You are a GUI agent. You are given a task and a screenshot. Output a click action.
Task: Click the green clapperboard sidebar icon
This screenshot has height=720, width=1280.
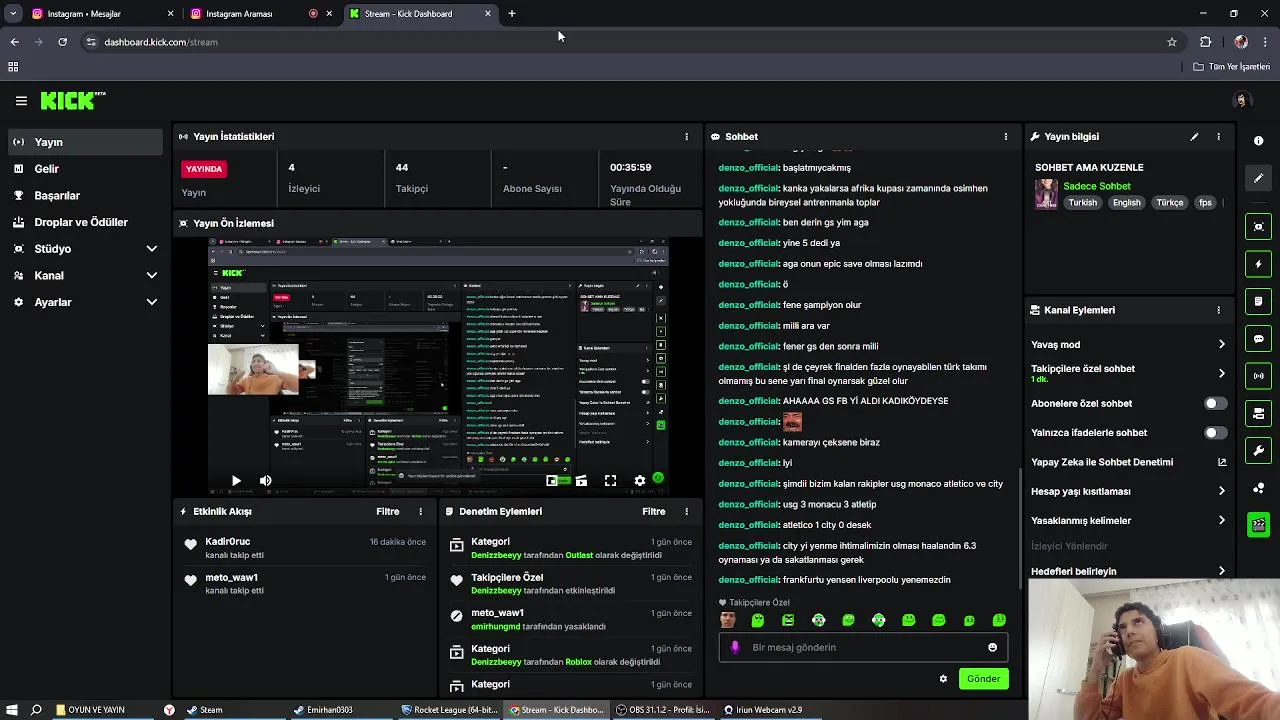[x=1259, y=524]
